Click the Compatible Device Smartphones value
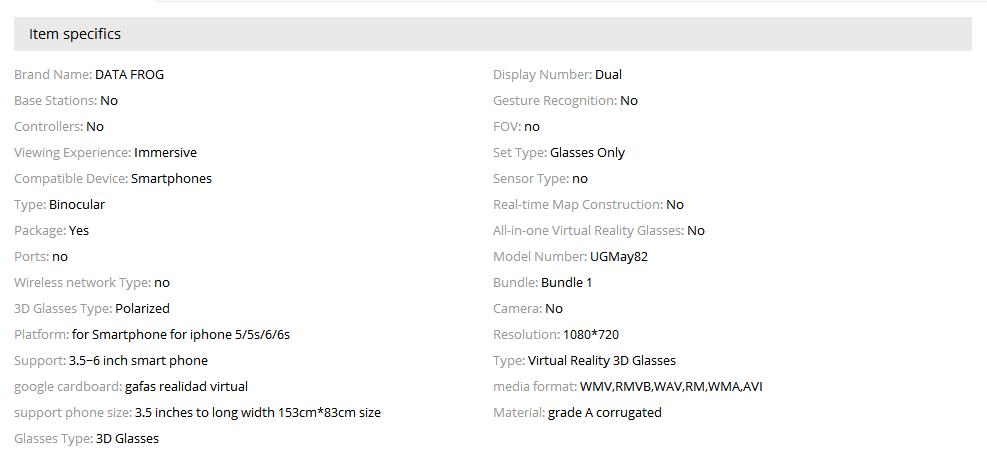987x464 pixels. point(171,178)
